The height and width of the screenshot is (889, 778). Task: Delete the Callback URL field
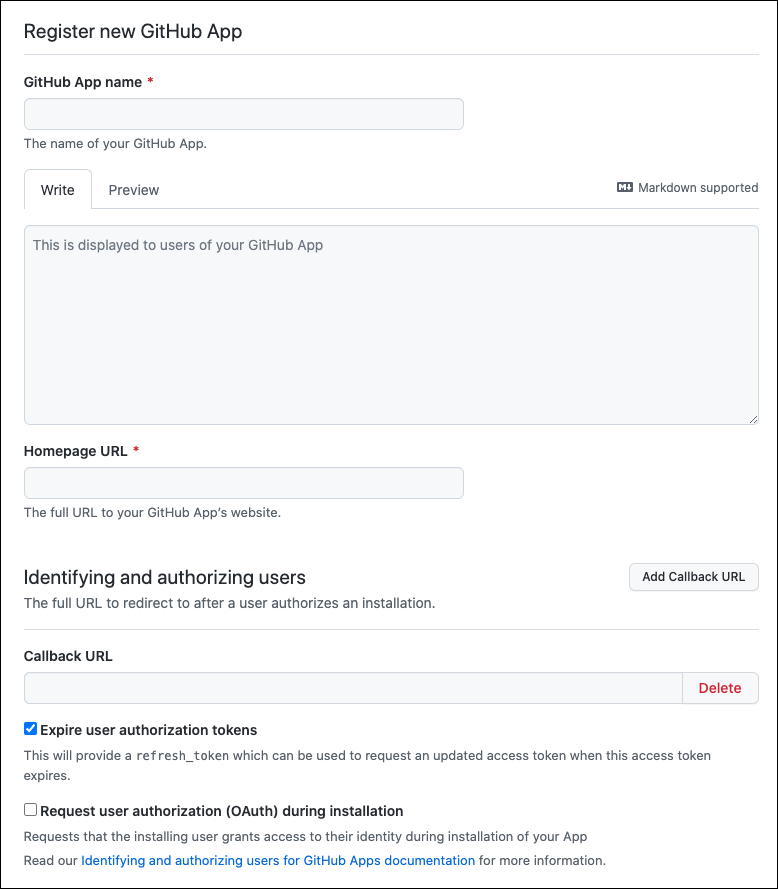pyautogui.click(x=720, y=688)
